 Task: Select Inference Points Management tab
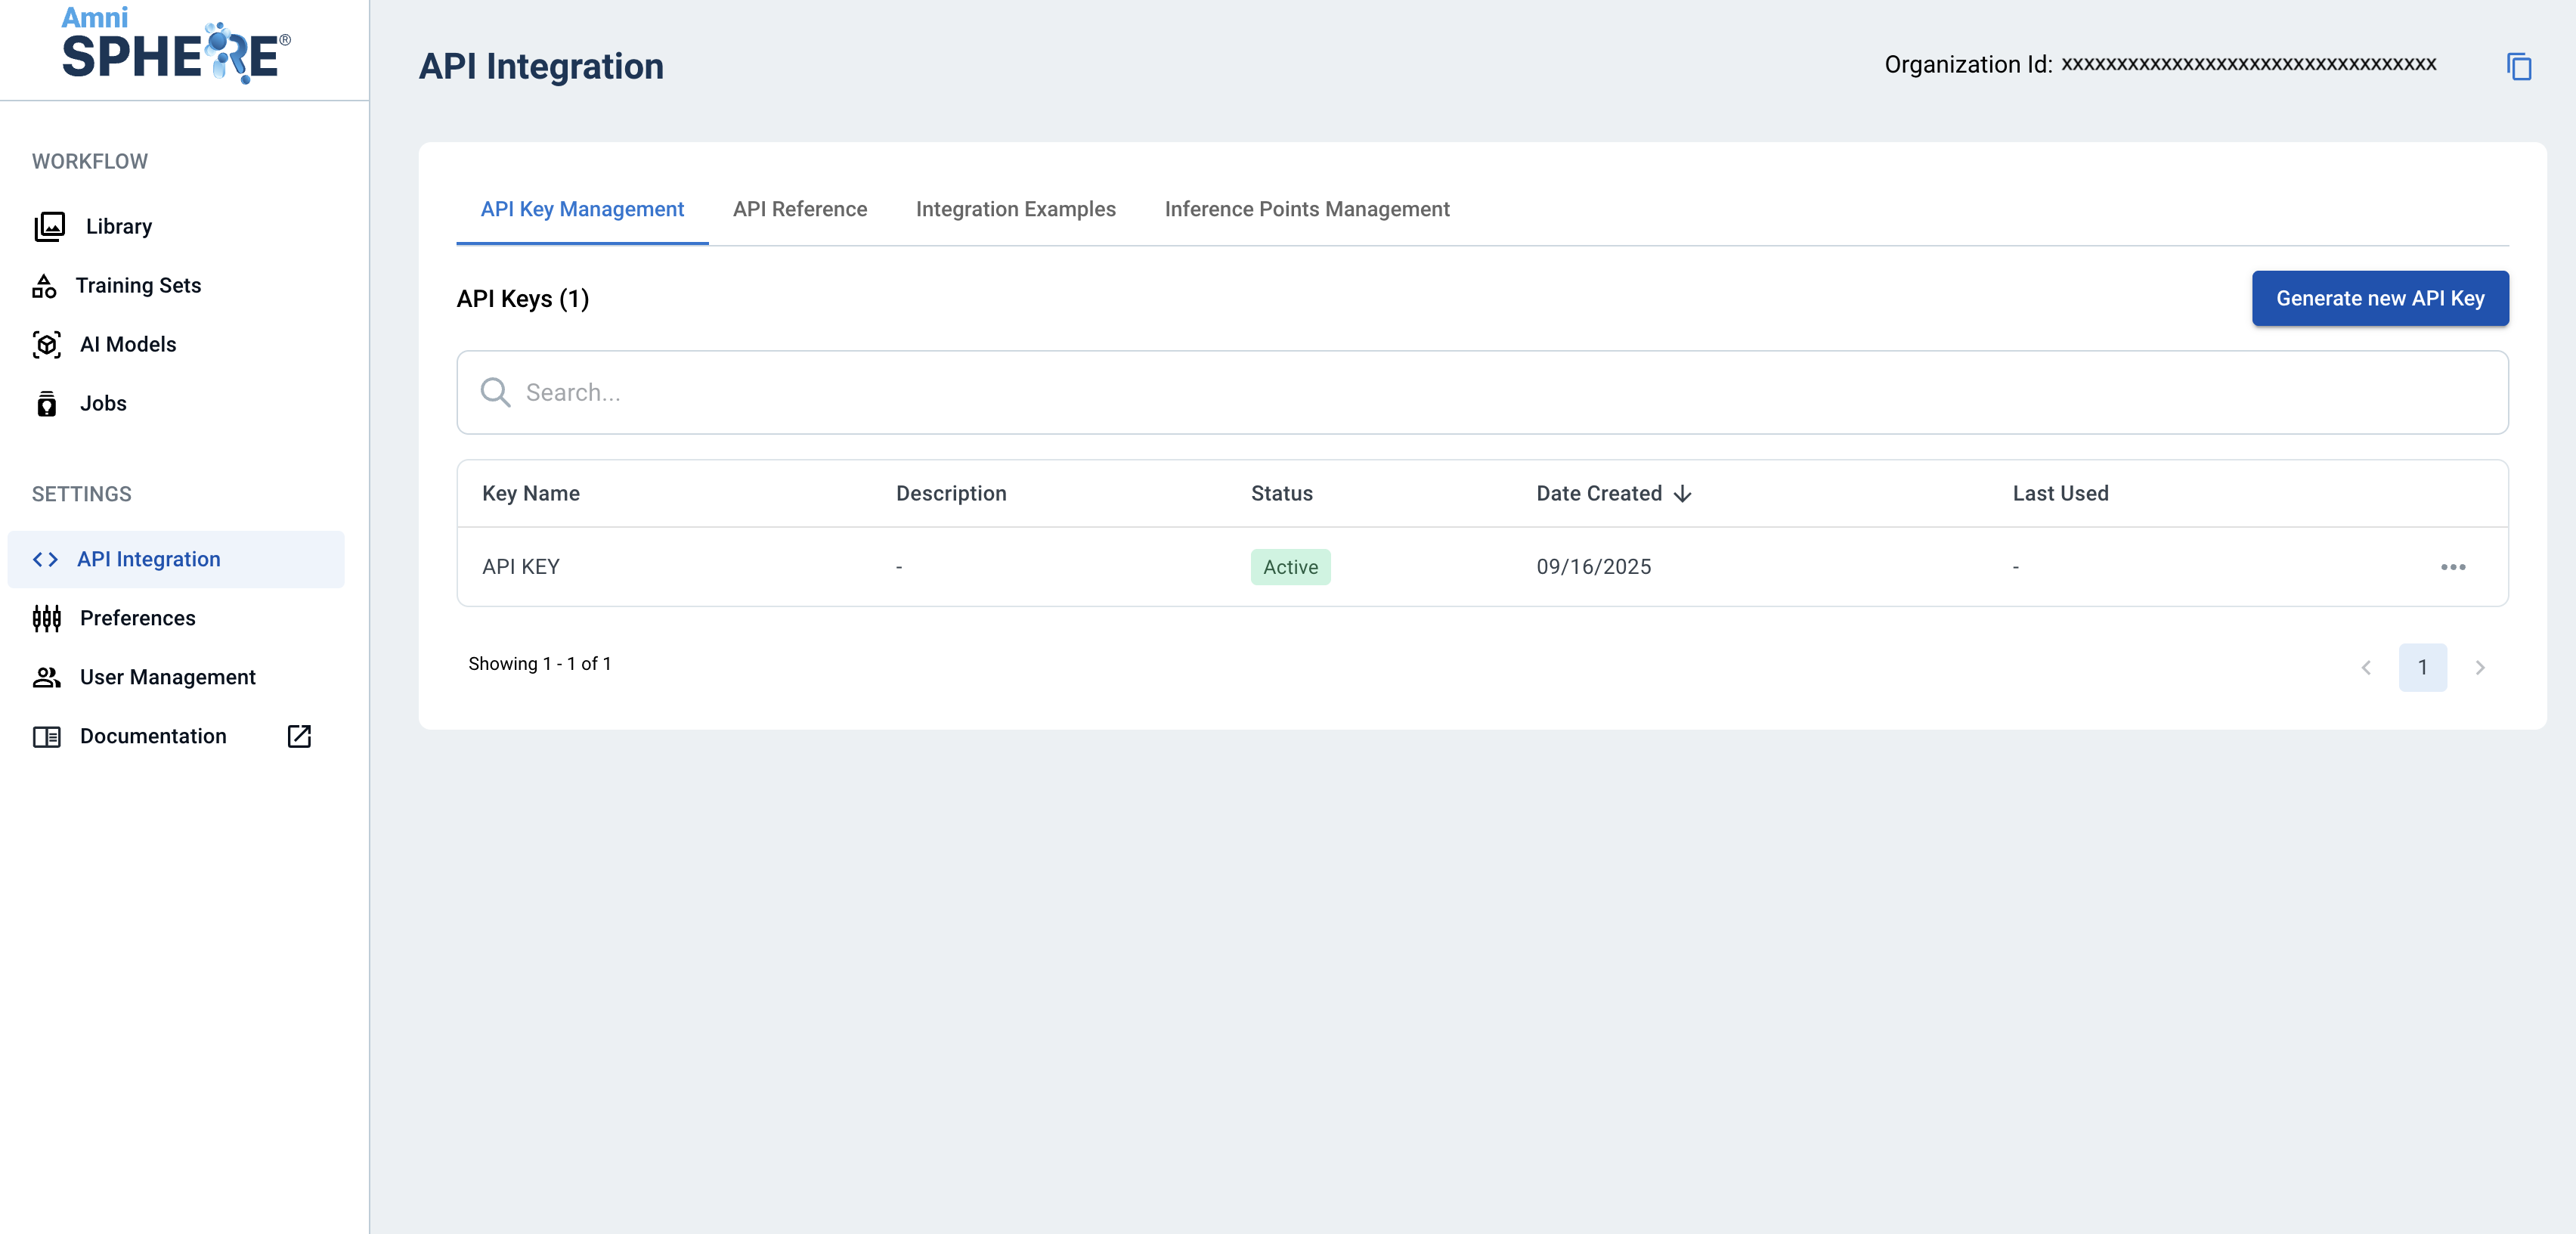pos(1306,209)
